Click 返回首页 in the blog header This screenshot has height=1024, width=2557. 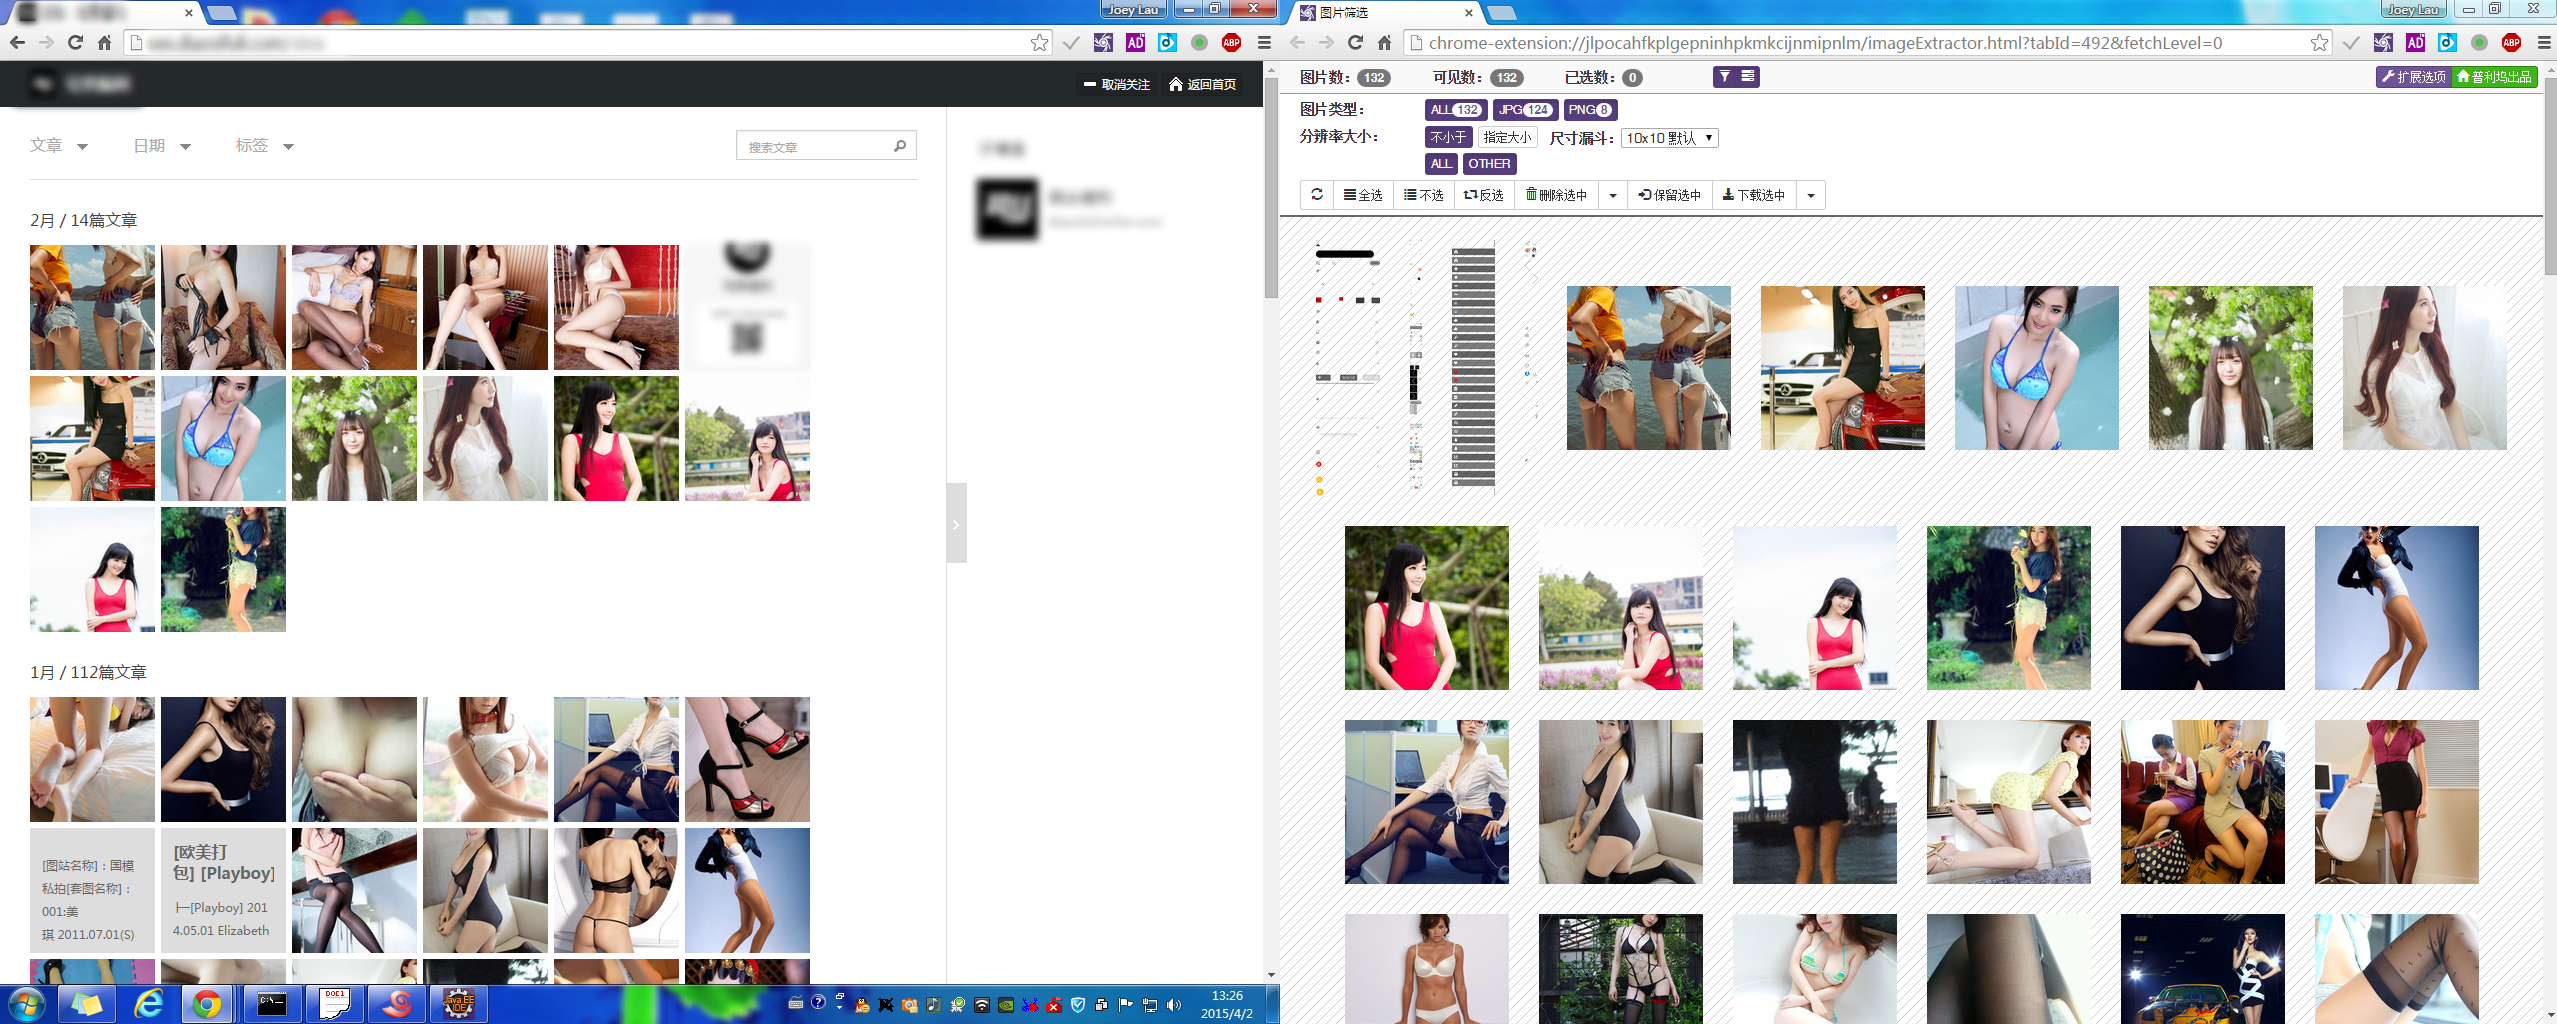(1203, 85)
